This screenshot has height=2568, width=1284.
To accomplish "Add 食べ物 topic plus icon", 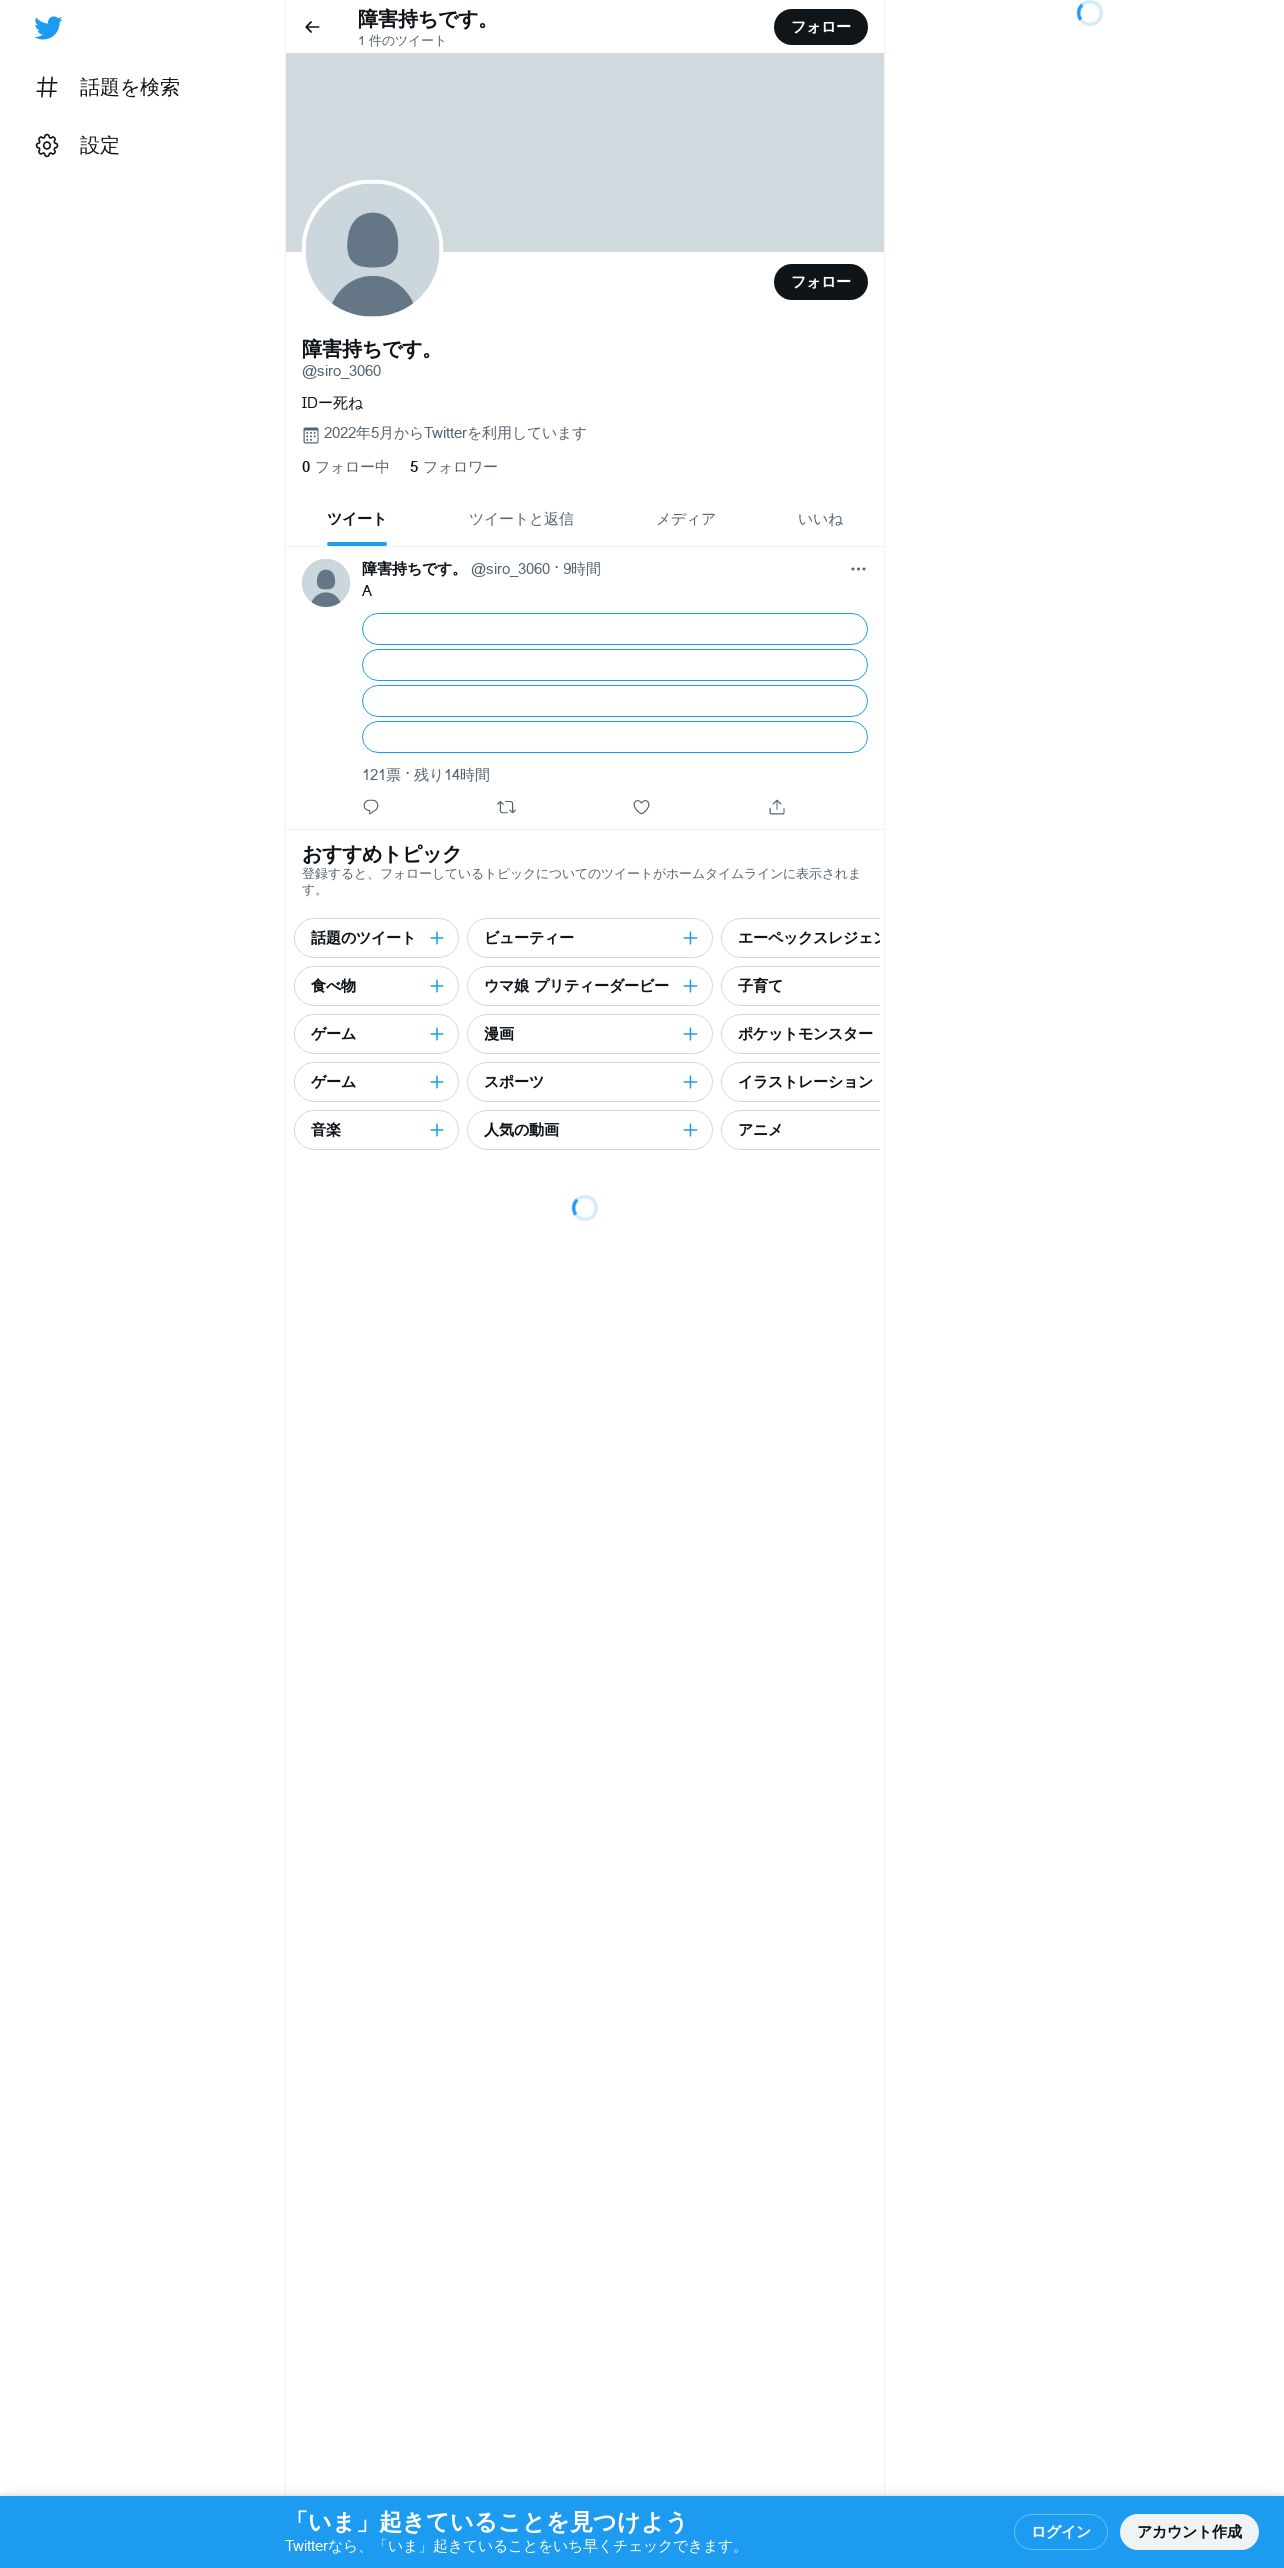I will click(437, 986).
